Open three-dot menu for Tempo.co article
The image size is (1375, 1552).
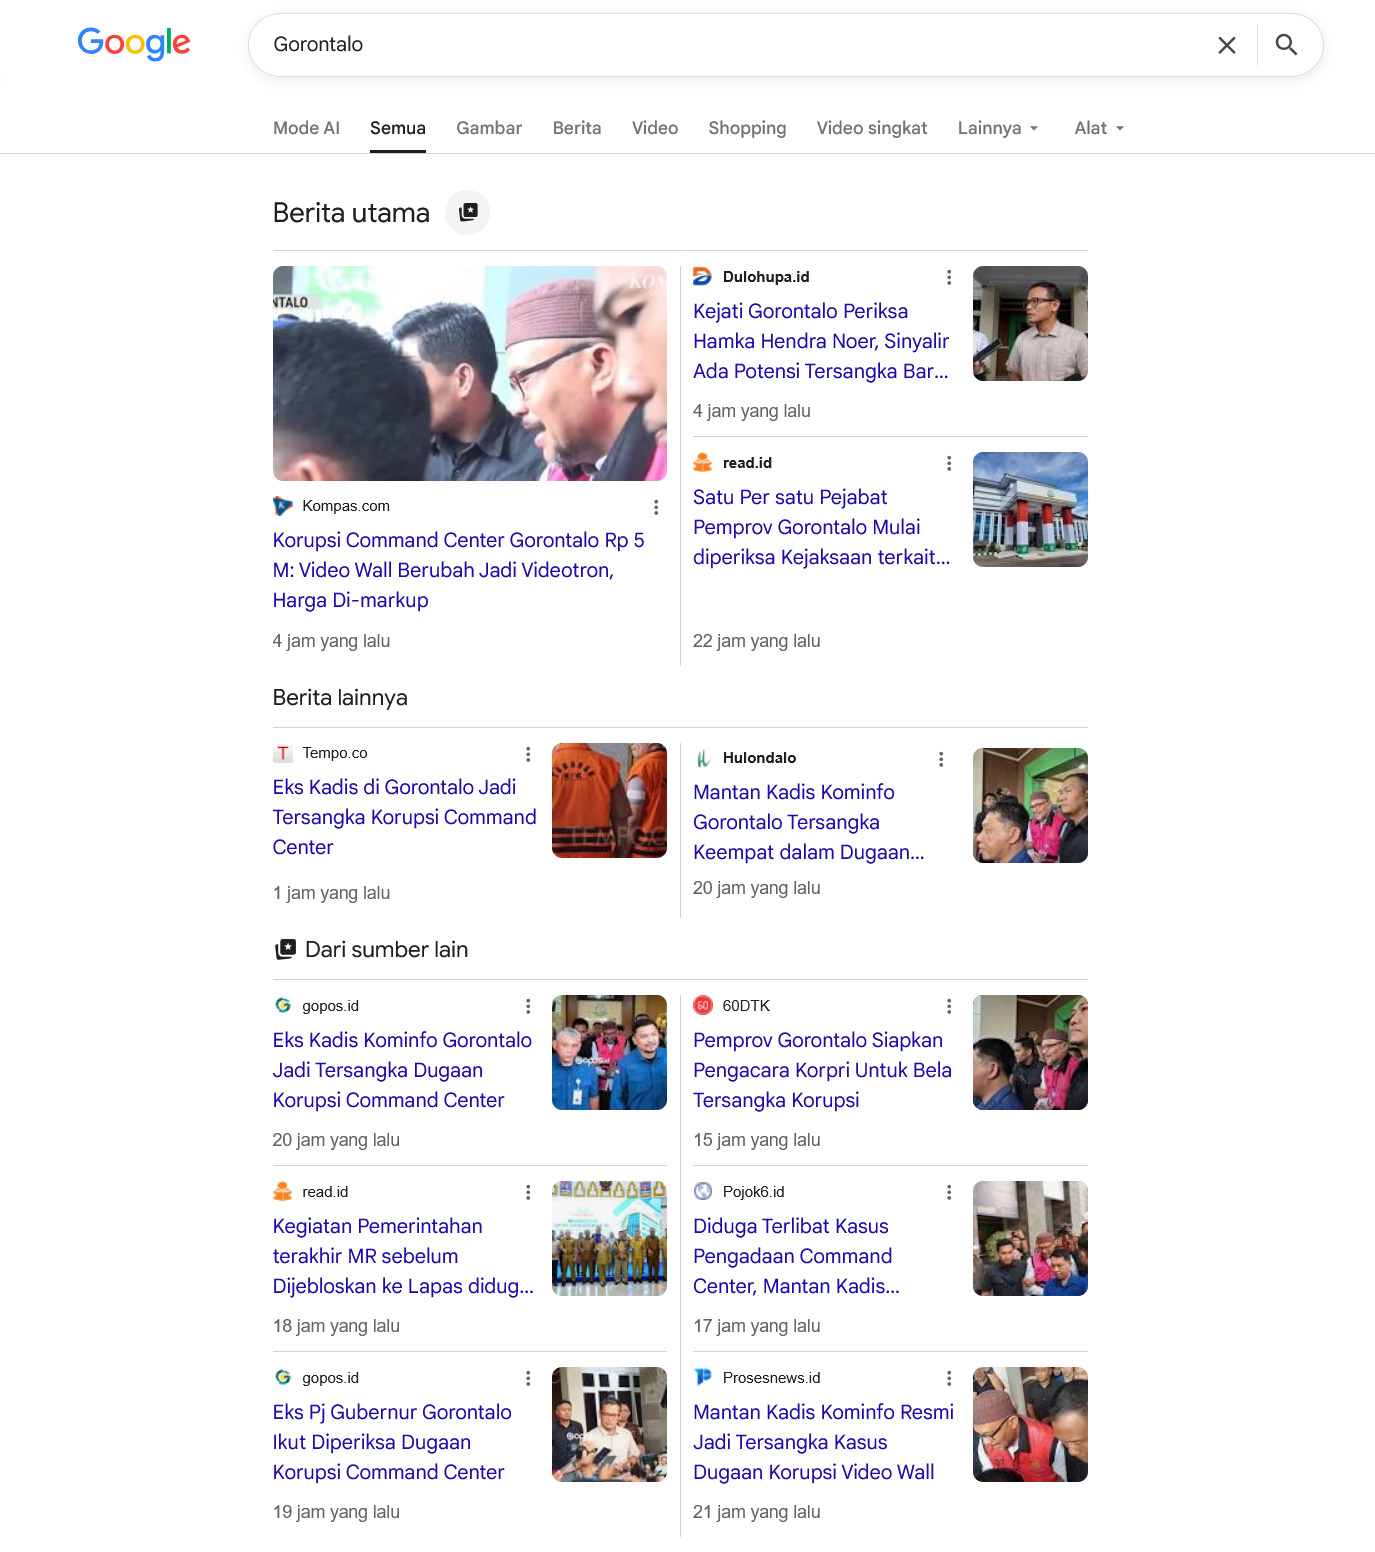point(528,754)
